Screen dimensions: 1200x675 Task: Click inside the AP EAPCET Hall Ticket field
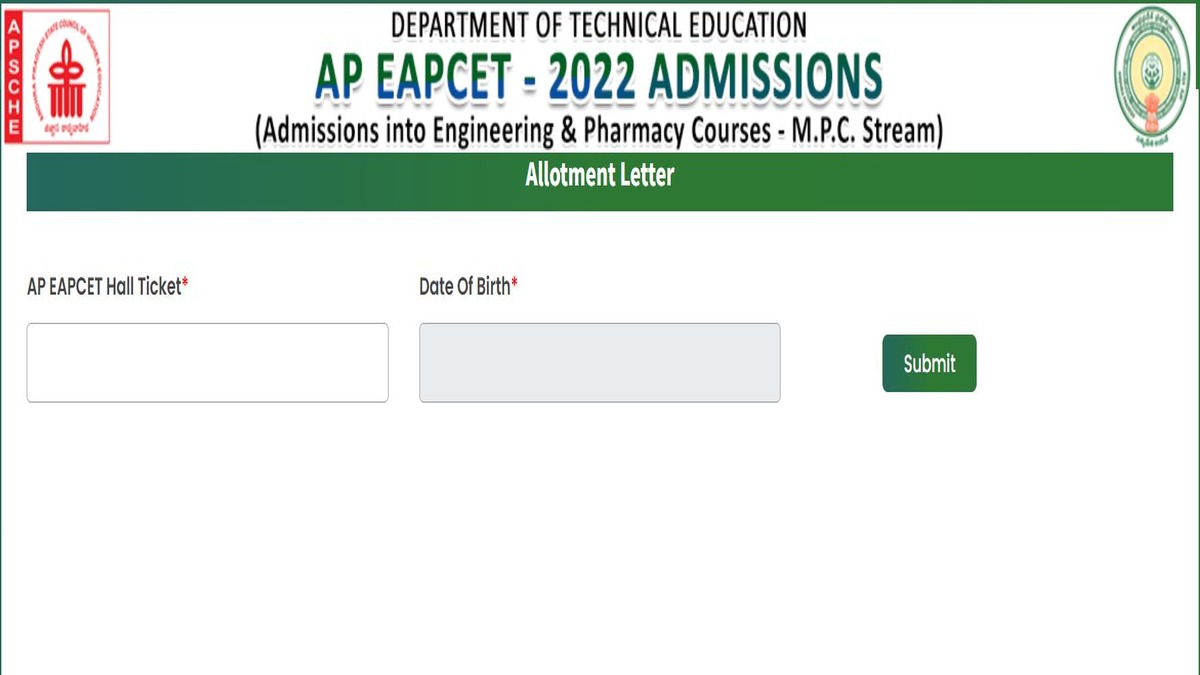[x=207, y=362]
